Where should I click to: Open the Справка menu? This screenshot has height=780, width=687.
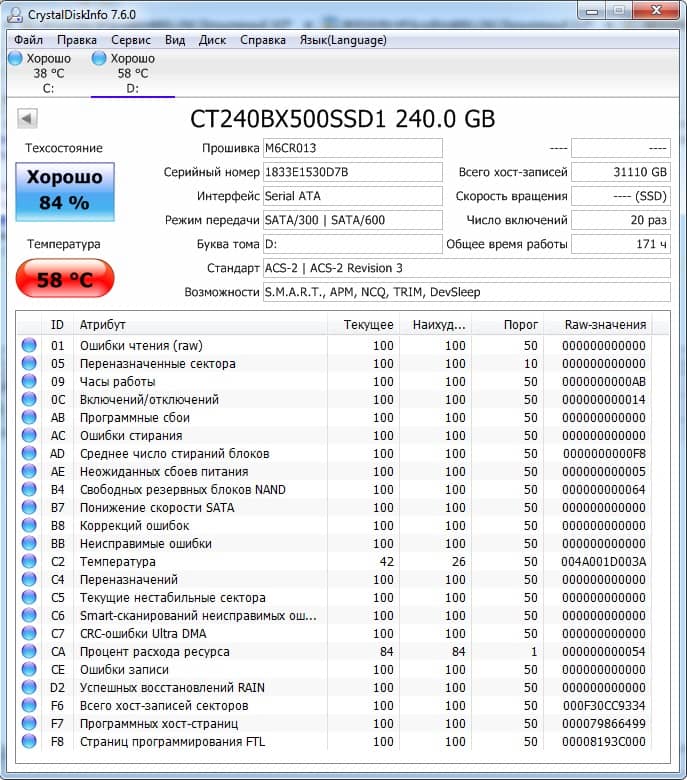(x=263, y=40)
